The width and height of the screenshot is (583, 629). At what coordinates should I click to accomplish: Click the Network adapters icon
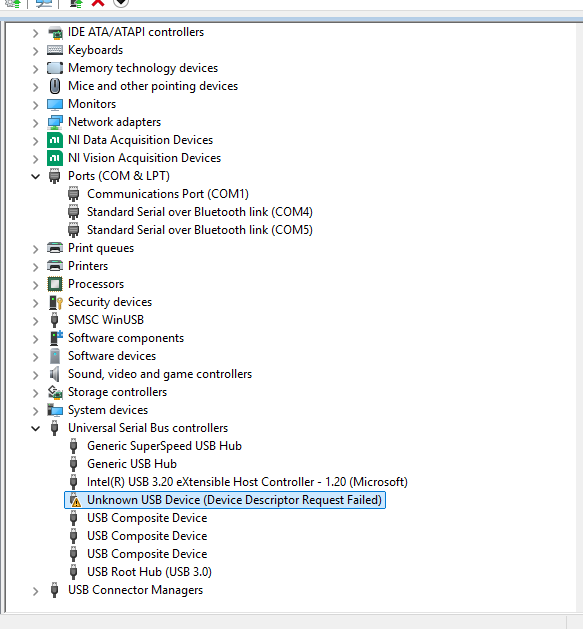[x=55, y=122]
